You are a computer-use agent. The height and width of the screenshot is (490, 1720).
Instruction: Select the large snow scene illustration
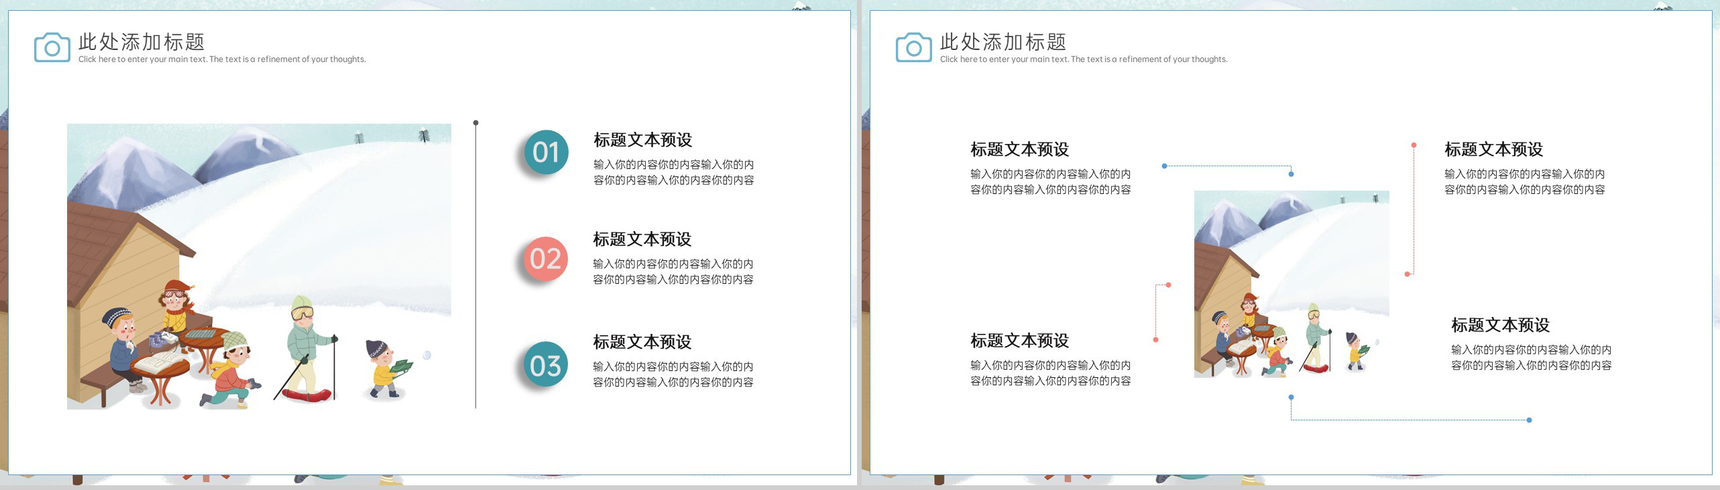click(259, 266)
